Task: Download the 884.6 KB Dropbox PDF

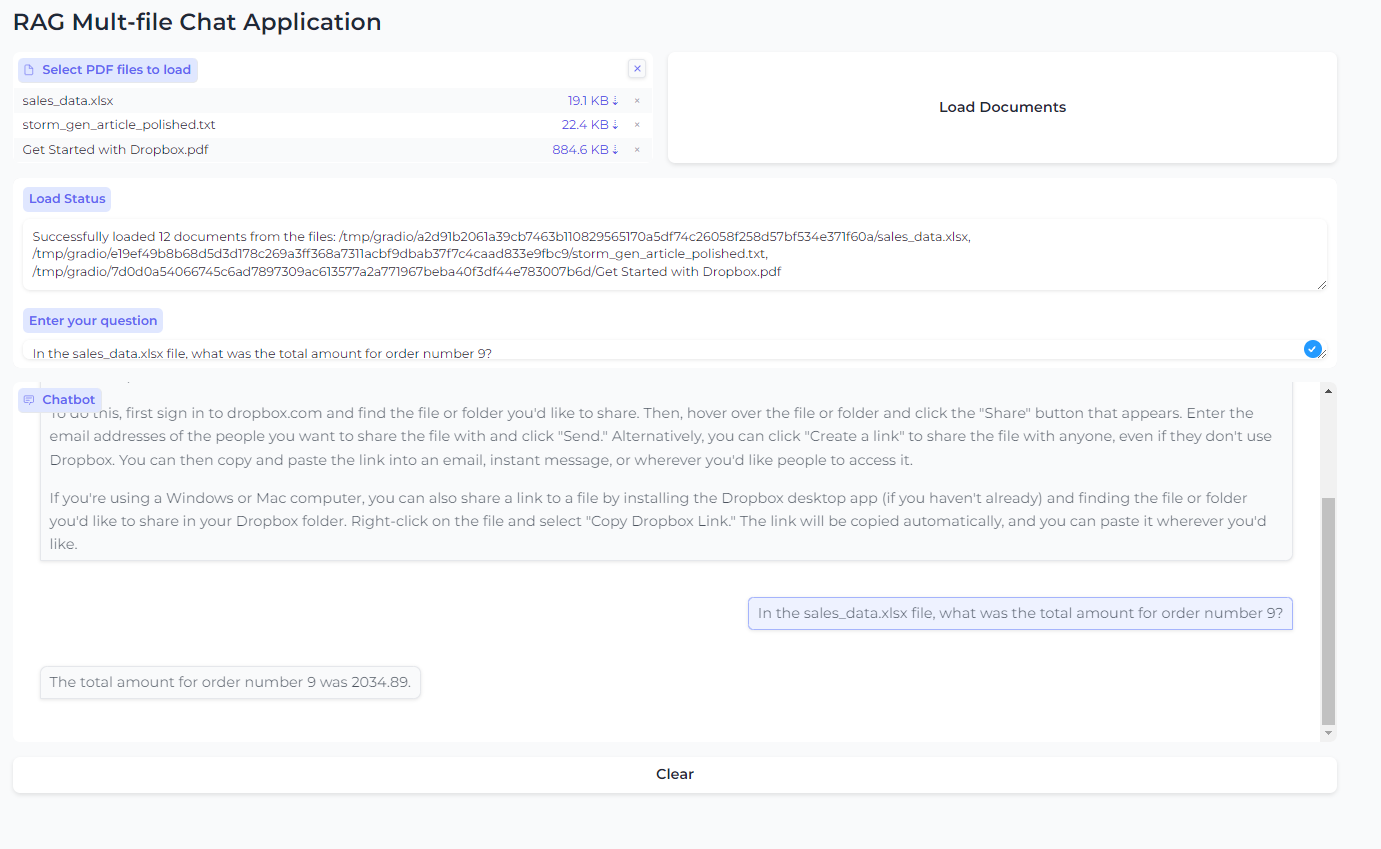Action: [x=585, y=150]
